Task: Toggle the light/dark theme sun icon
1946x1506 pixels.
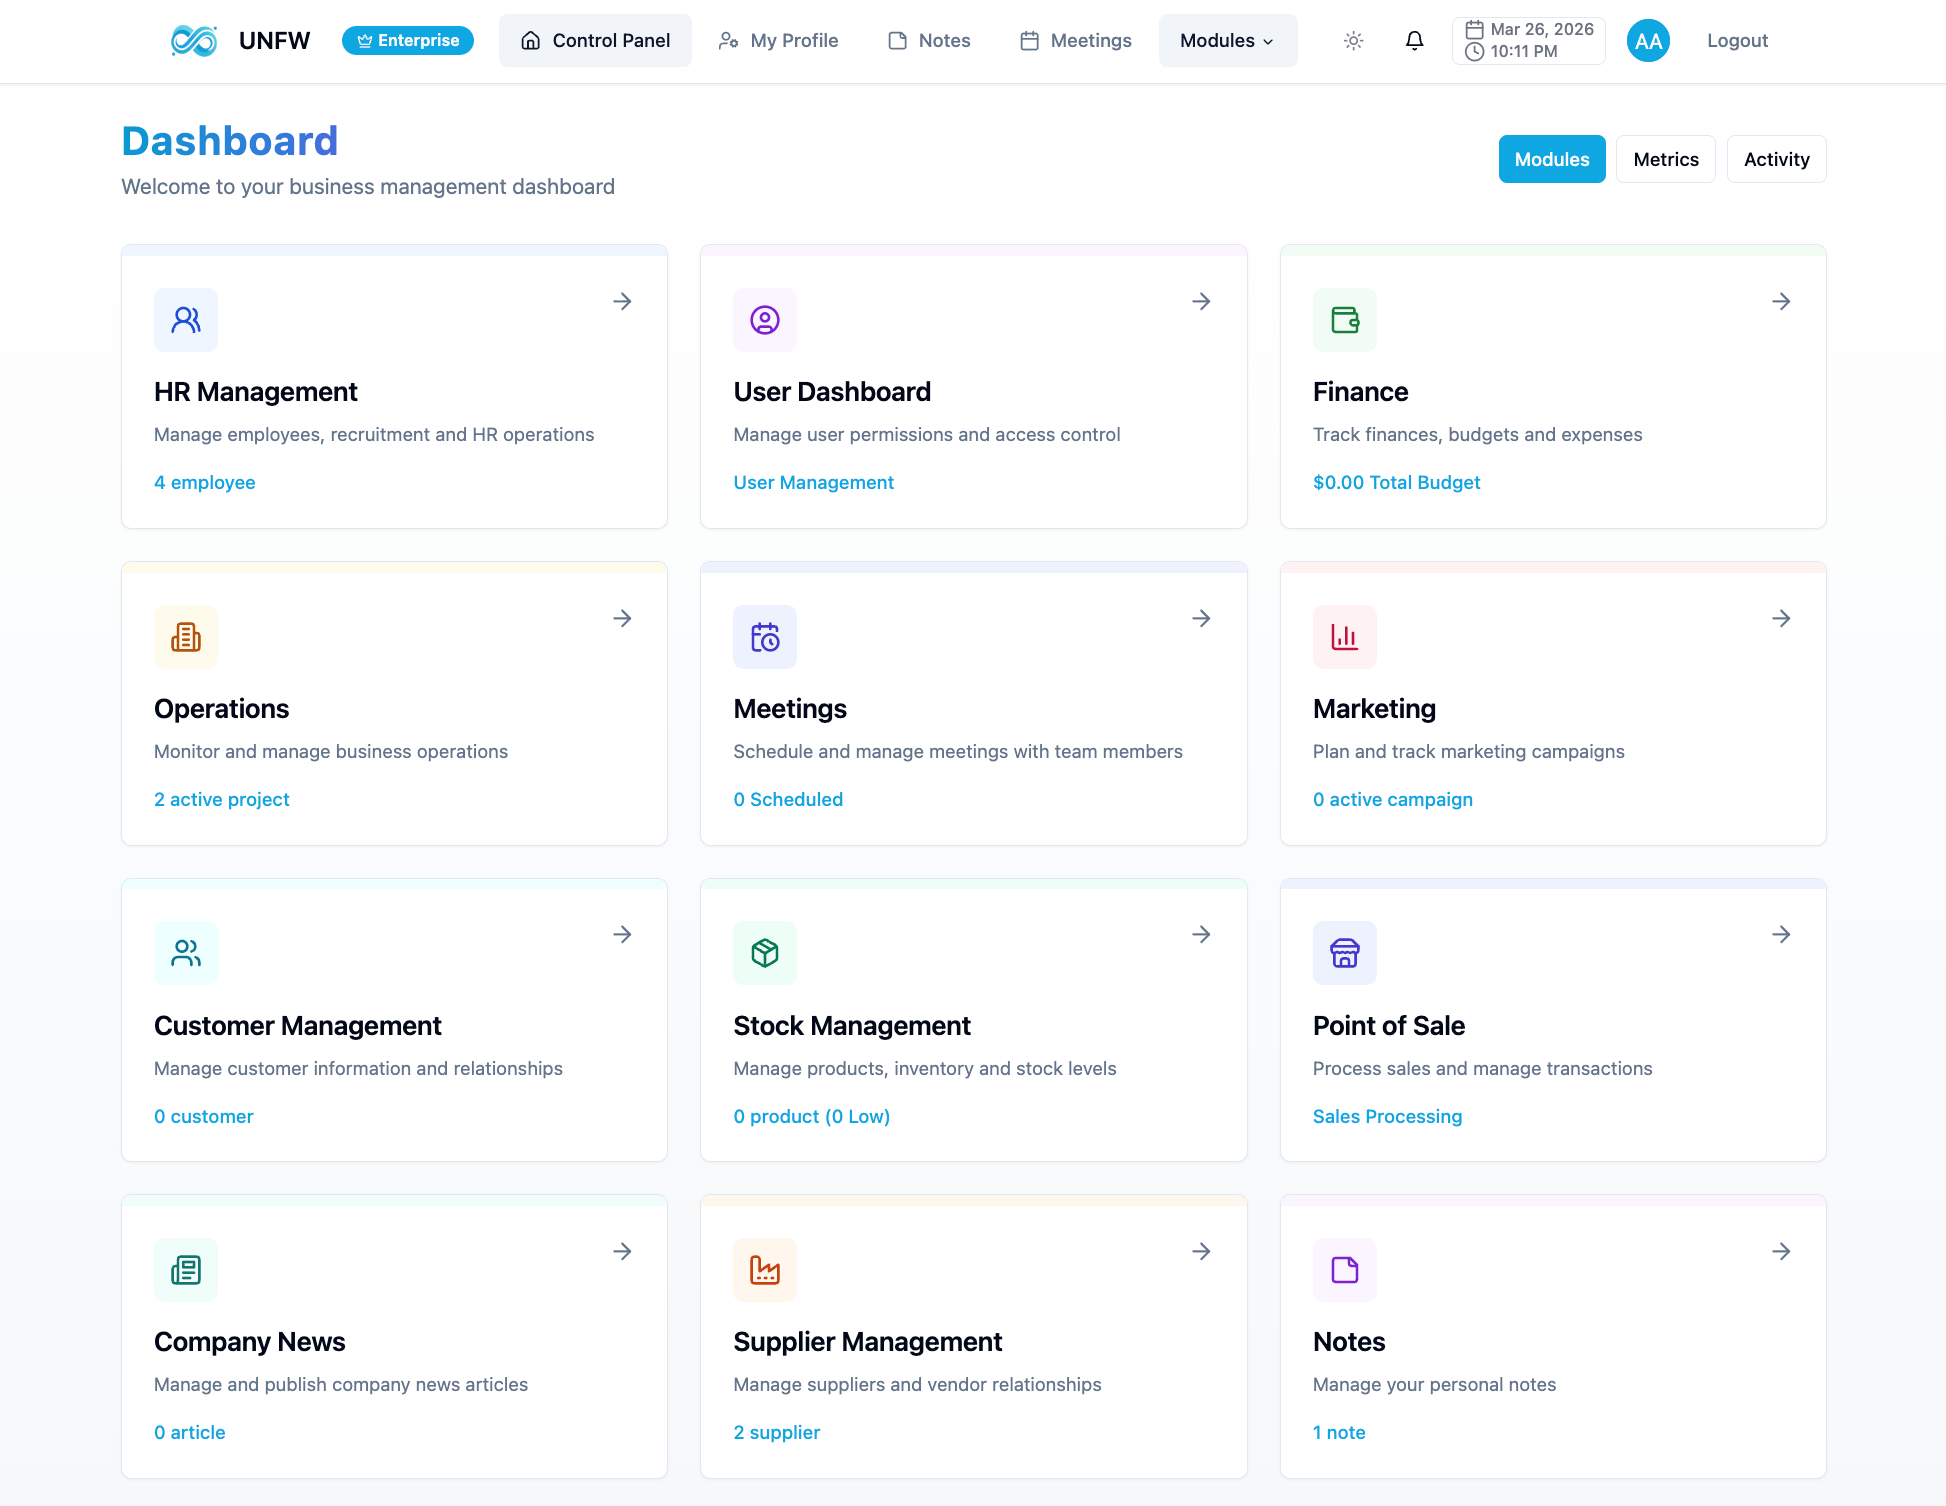Action: (1353, 41)
